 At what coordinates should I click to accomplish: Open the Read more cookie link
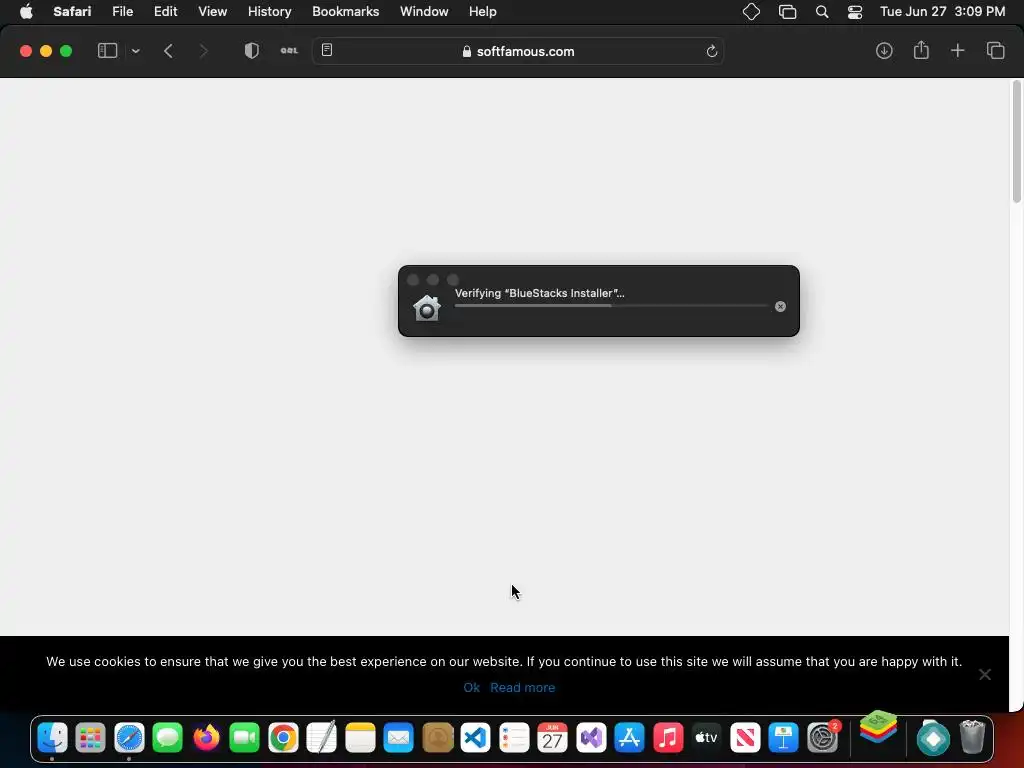point(522,687)
